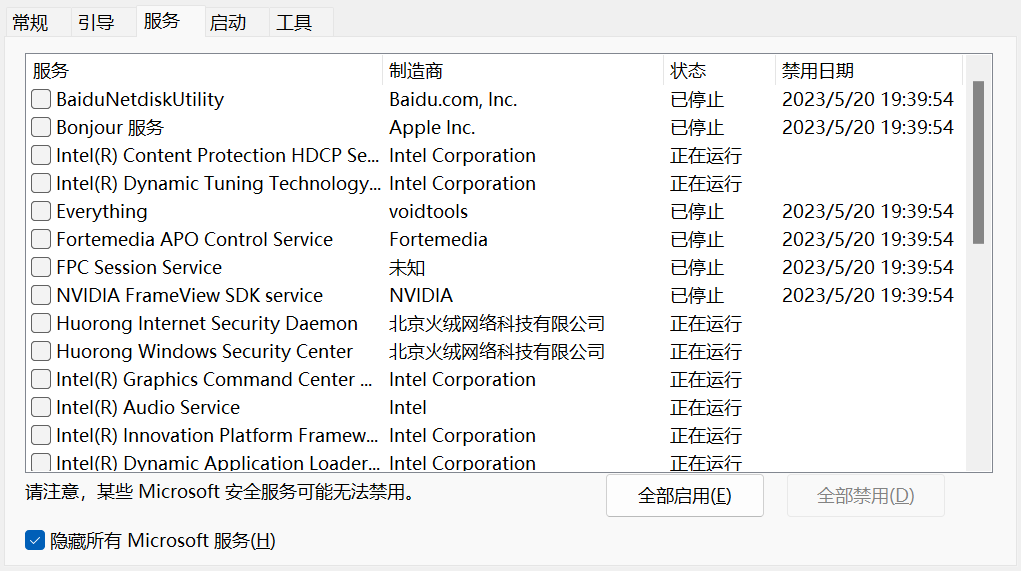
Task: Tick the Everything service checkbox
Action: coord(41,211)
